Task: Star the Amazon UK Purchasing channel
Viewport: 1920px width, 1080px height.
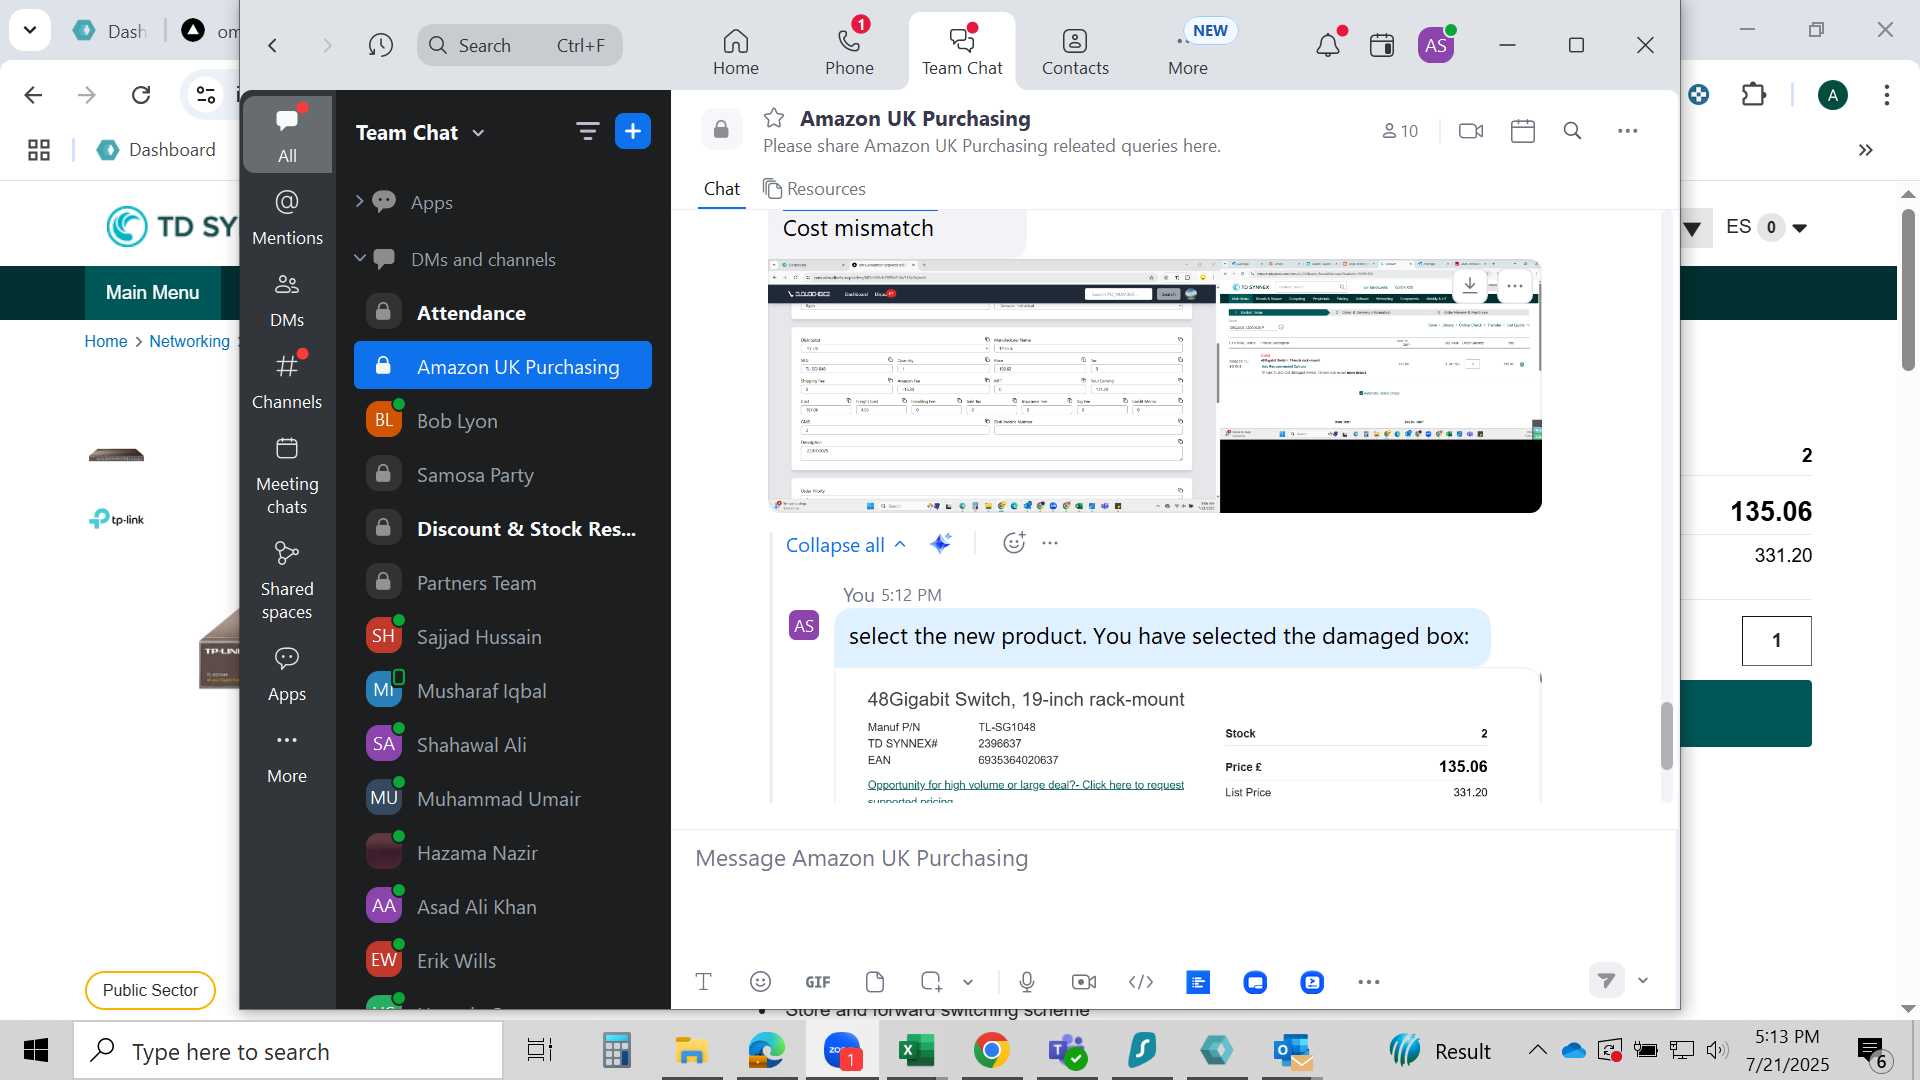Action: tap(774, 118)
